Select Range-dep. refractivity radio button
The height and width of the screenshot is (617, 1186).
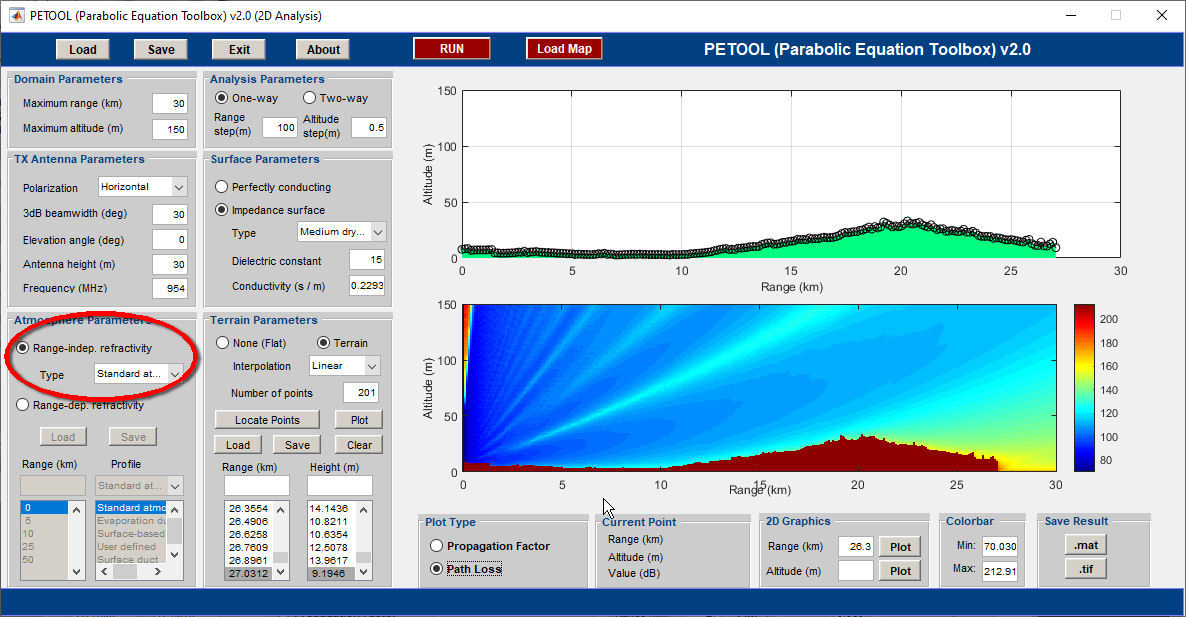(23, 405)
